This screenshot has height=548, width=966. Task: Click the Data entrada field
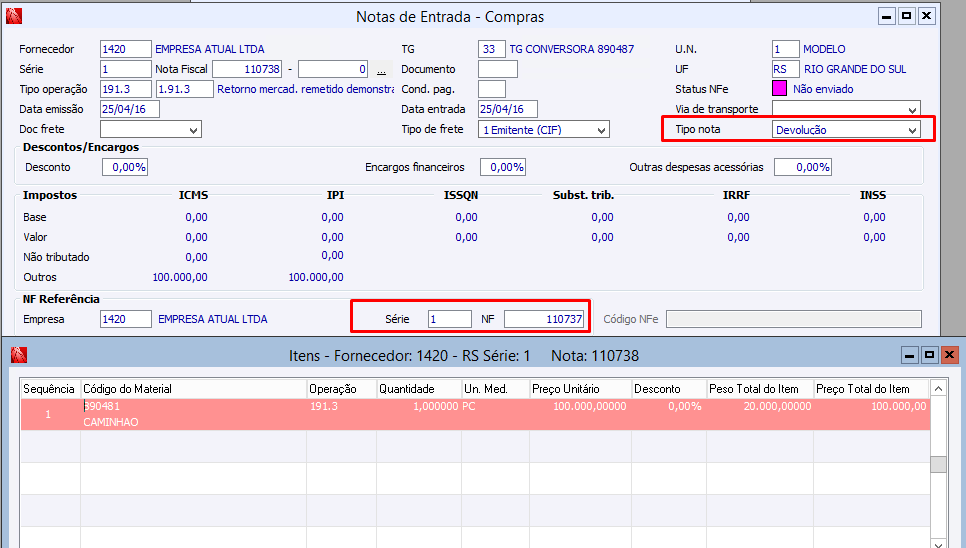click(508, 109)
